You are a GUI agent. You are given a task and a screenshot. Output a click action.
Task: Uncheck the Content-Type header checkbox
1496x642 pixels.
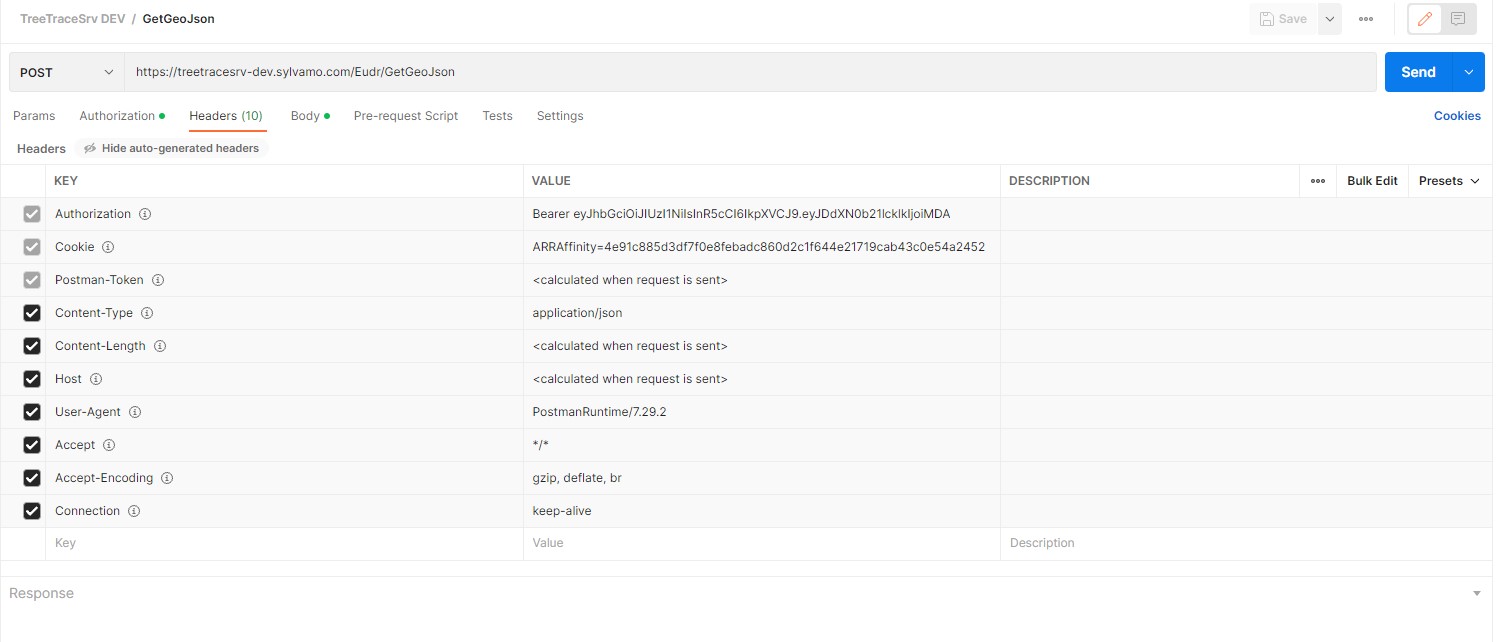click(32, 313)
